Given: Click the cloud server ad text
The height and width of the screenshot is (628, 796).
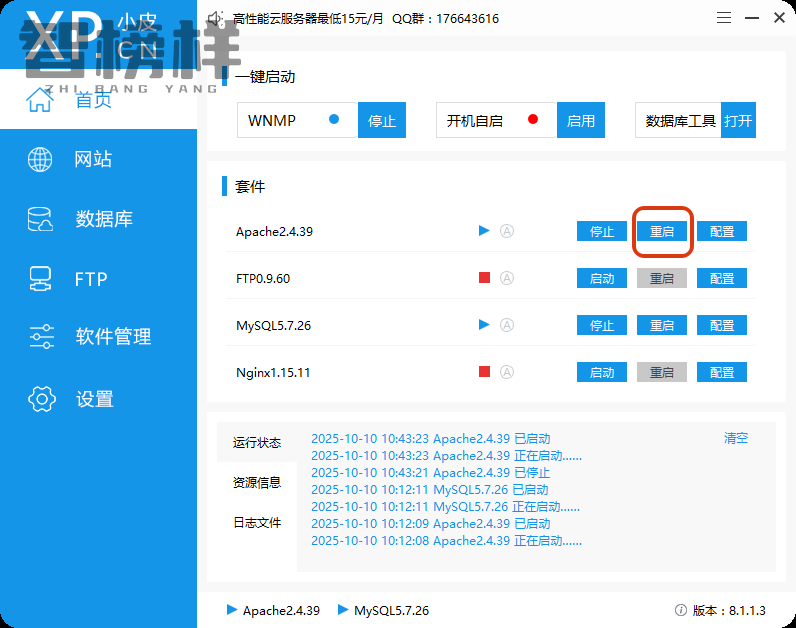Looking at the screenshot, I should click(x=308, y=19).
